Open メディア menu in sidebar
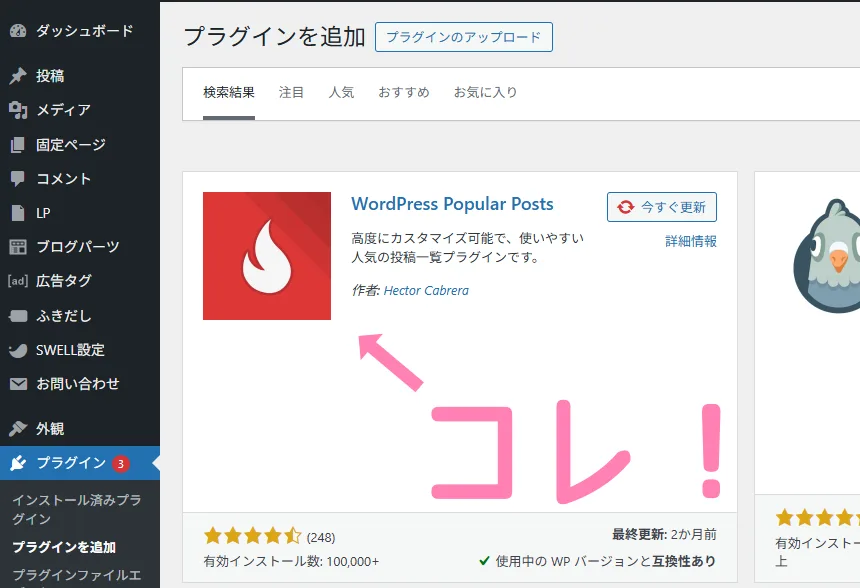Image resolution: width=860 pixels, height=588 pixels. point(80,110)
